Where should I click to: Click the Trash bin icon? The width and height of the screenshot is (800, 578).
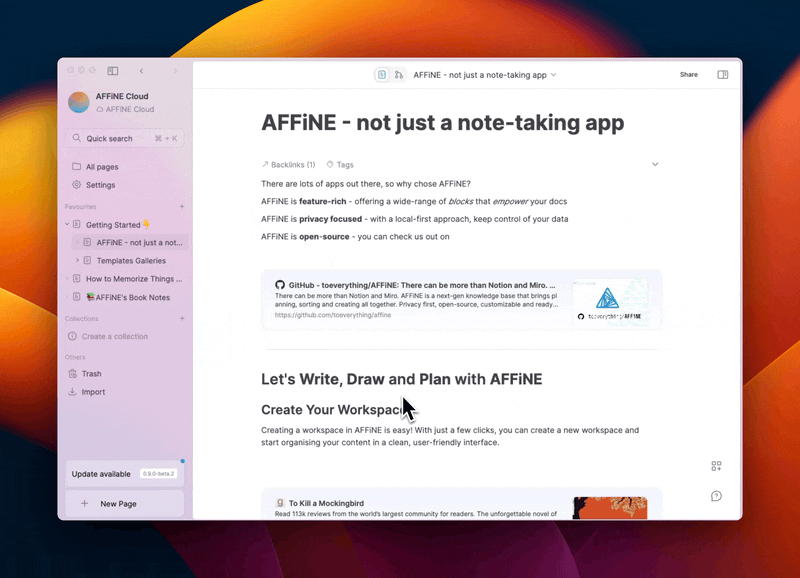[x=72, y=373]
